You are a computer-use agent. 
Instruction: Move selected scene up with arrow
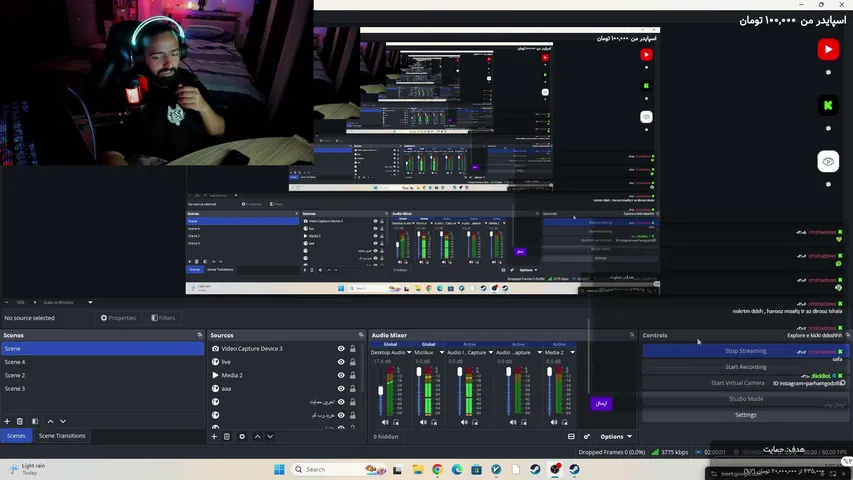pyautogui.click(x=51, y=421)
